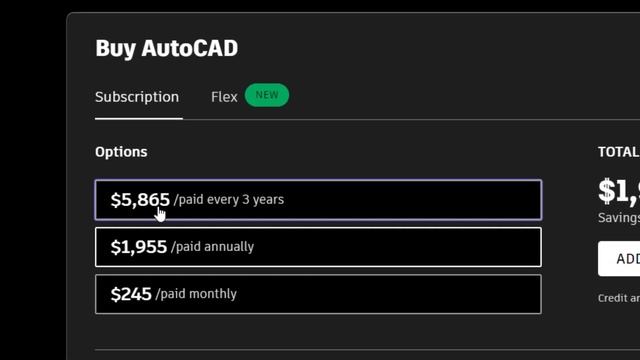Click the "/paid monthly" label text
This screenshot has width=640, height=360.
(x=196, y=294)
